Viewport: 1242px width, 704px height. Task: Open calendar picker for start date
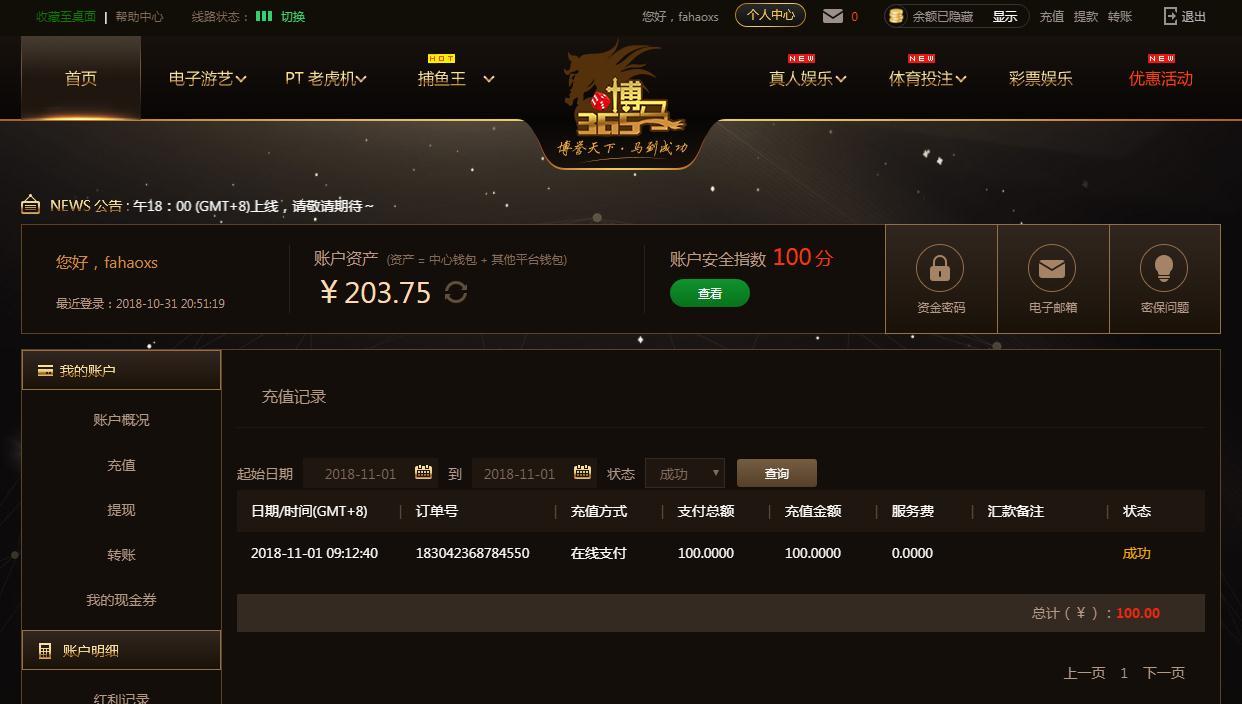[x=423, y=472]
